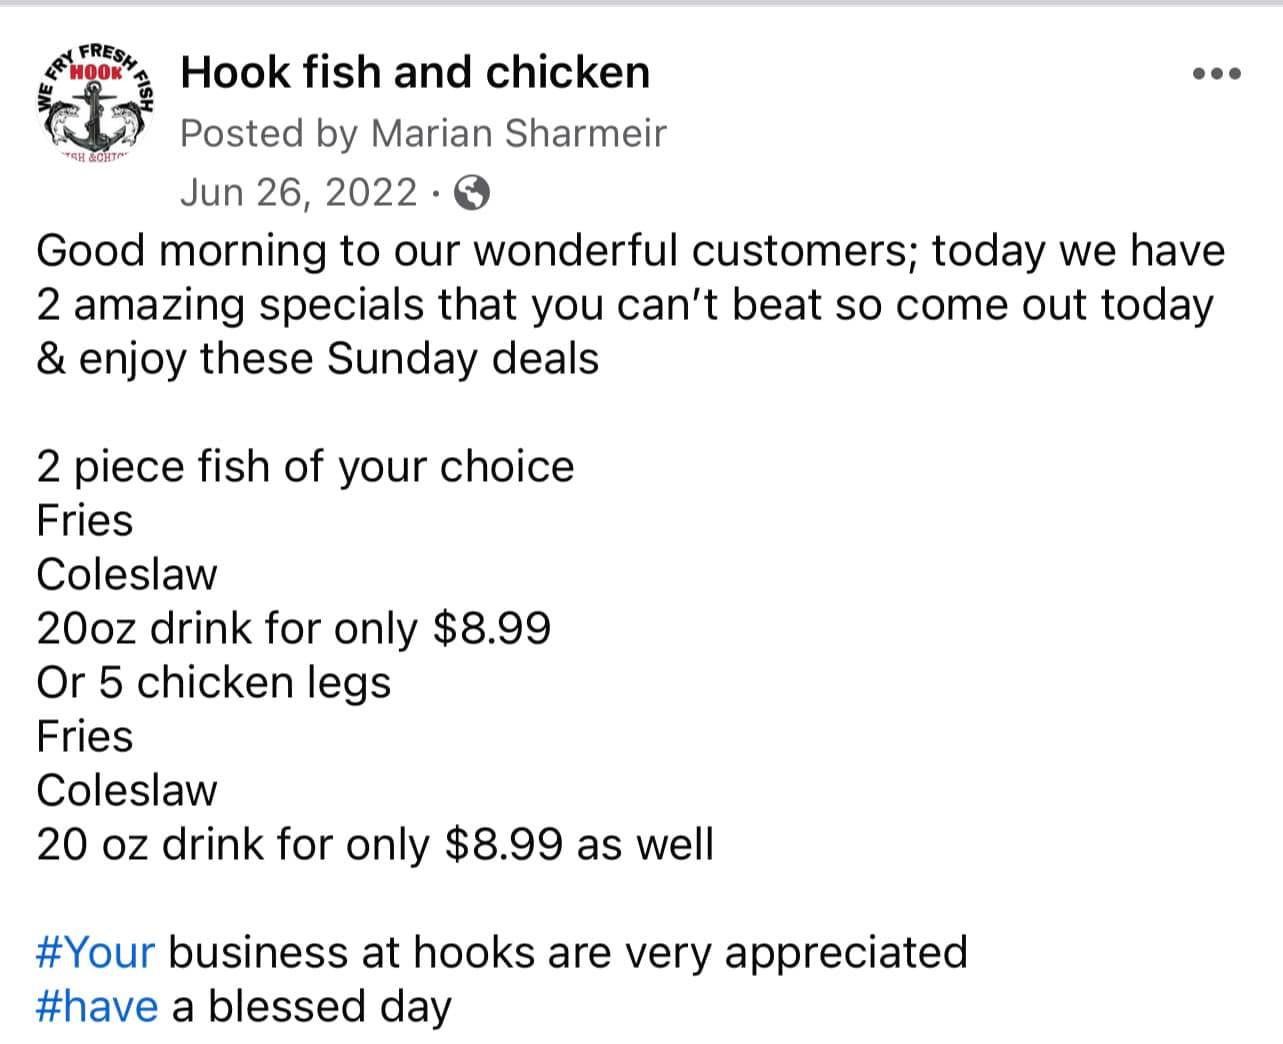1283x1044 pixels.
Task: Click the 'Good morning to our wonderful customers' line
Action: pos(630,250)
